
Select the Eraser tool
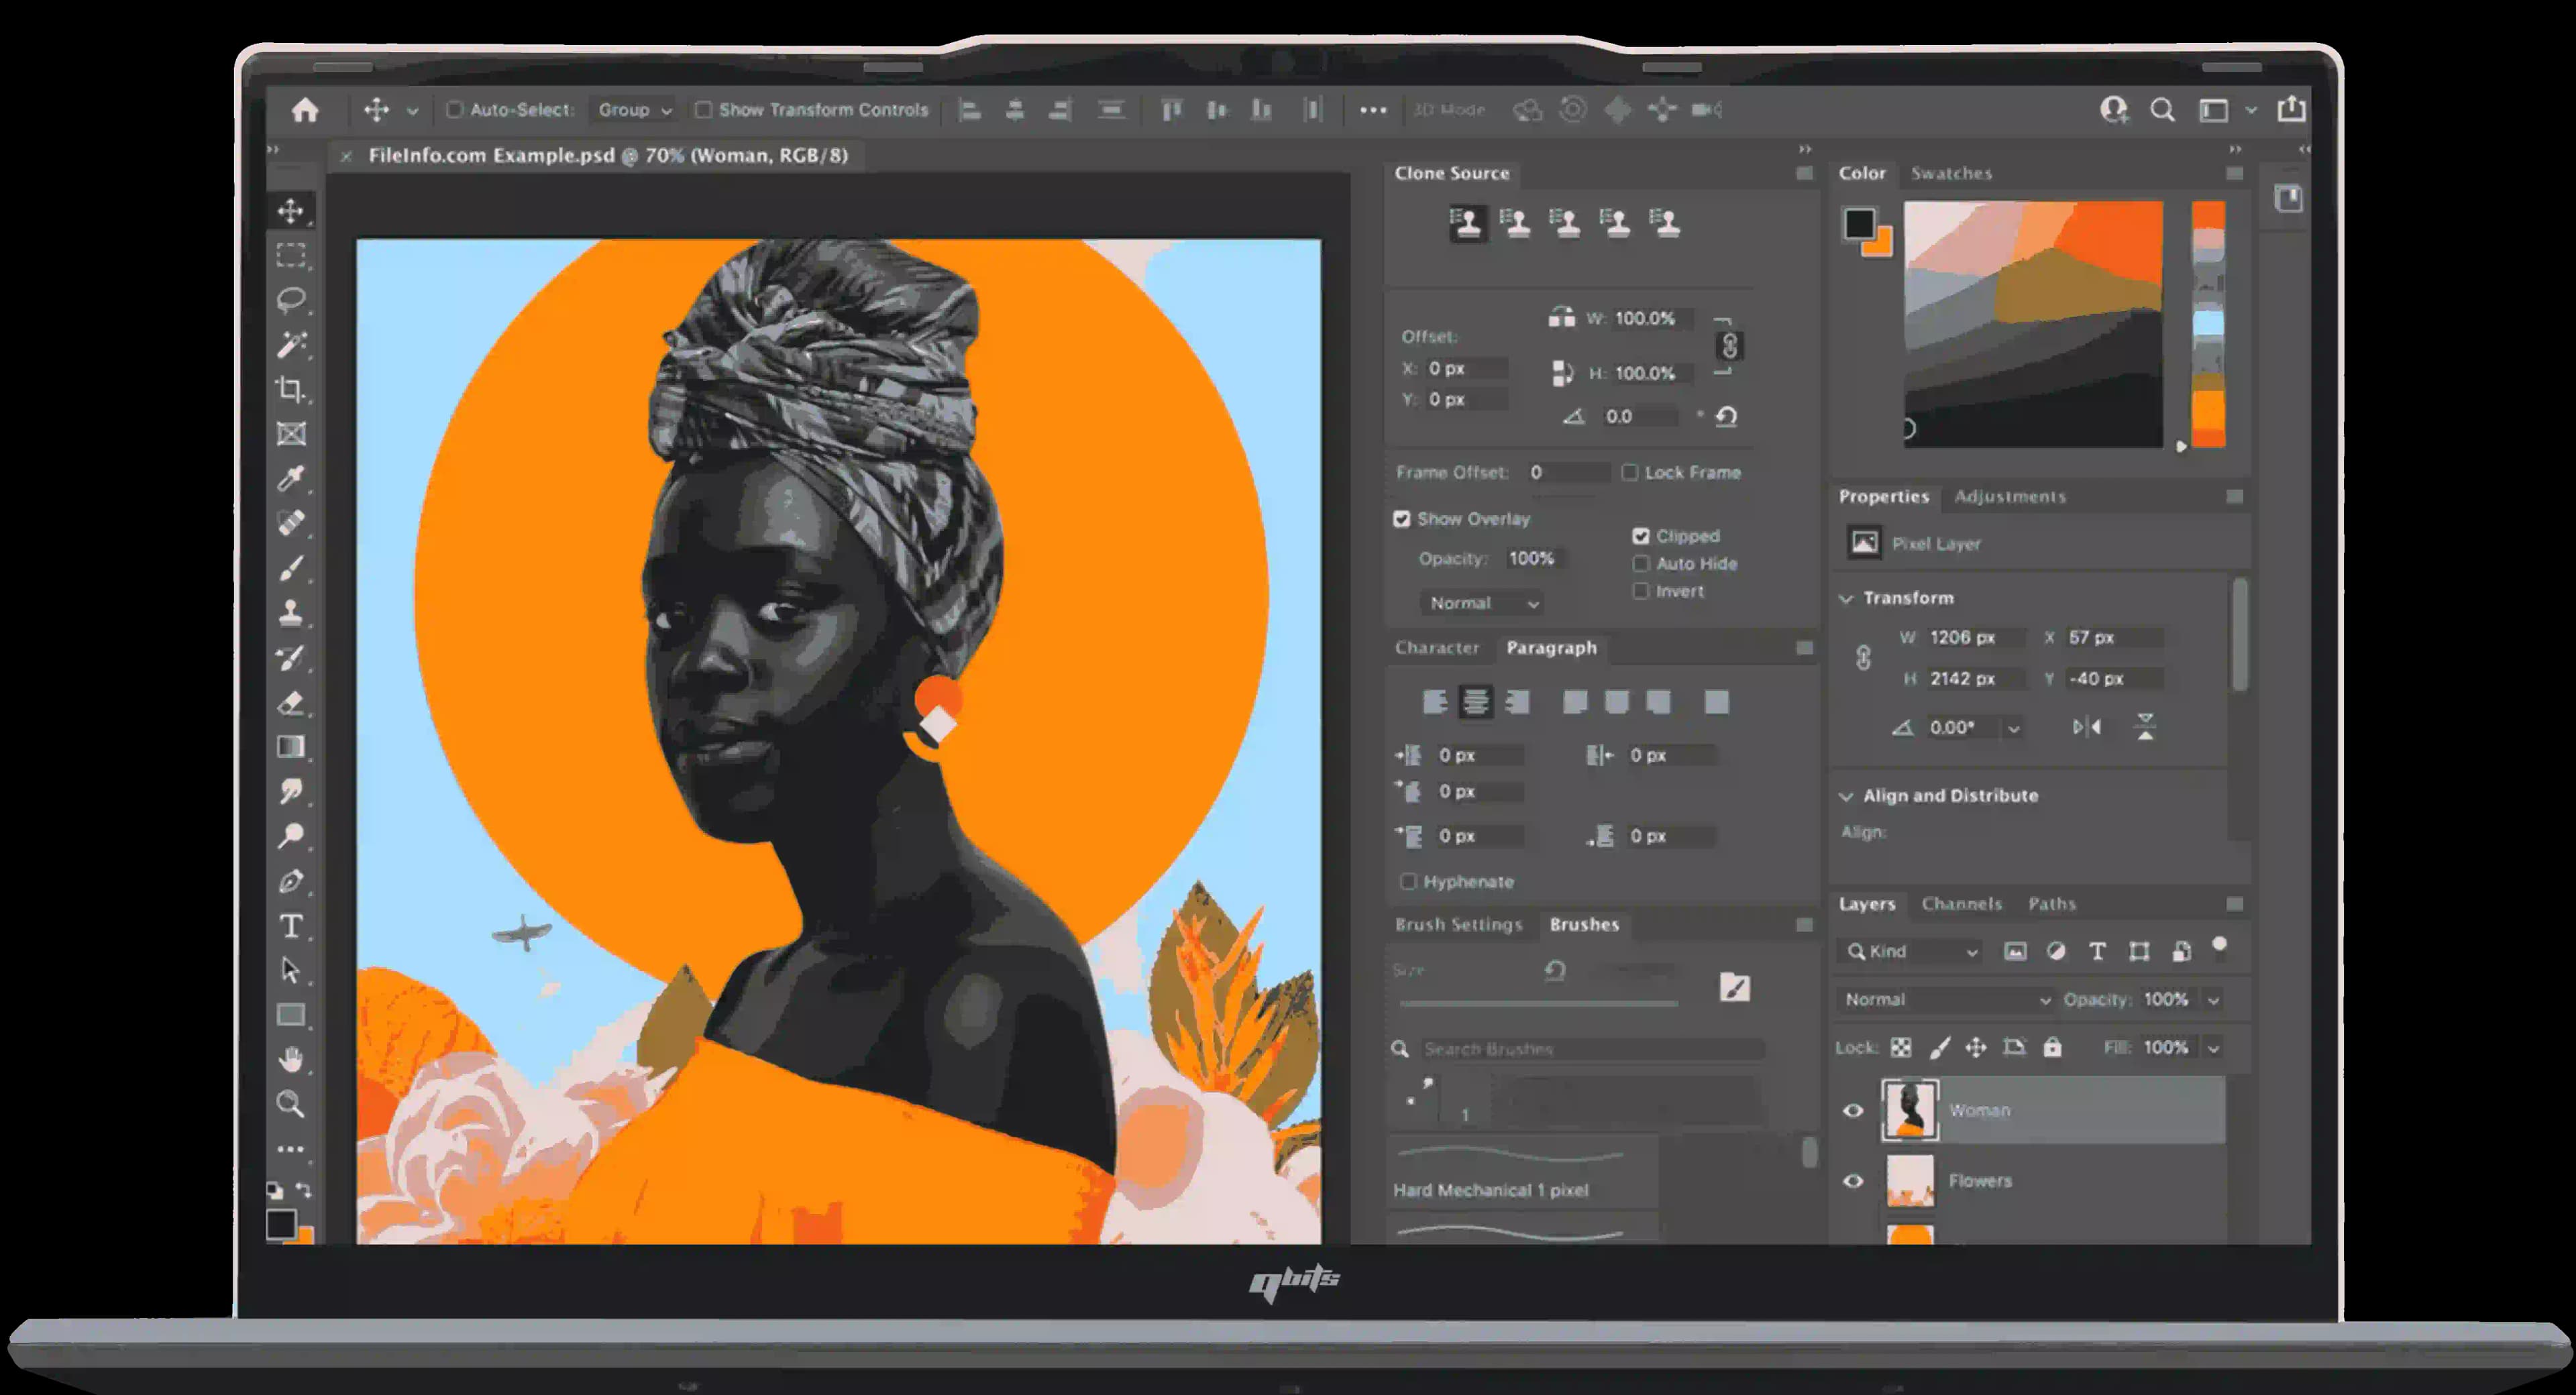click(x=291, y=703)
